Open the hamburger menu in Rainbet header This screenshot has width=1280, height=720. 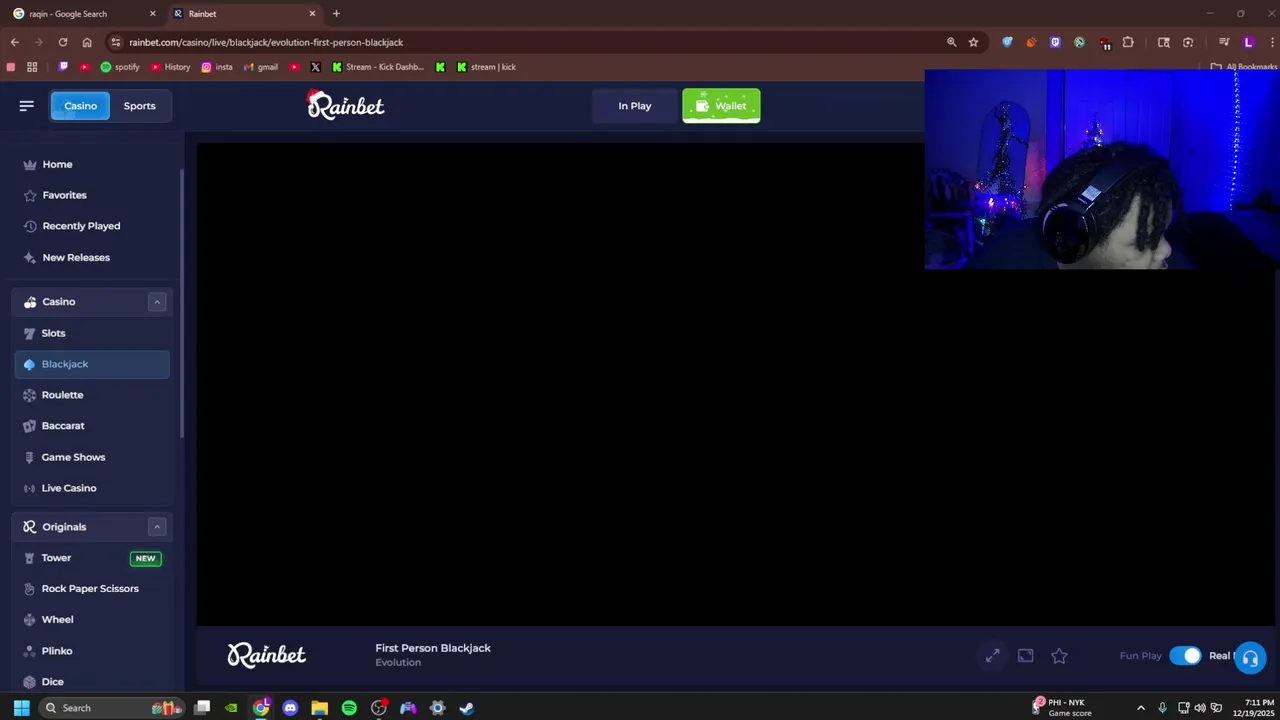27,106
